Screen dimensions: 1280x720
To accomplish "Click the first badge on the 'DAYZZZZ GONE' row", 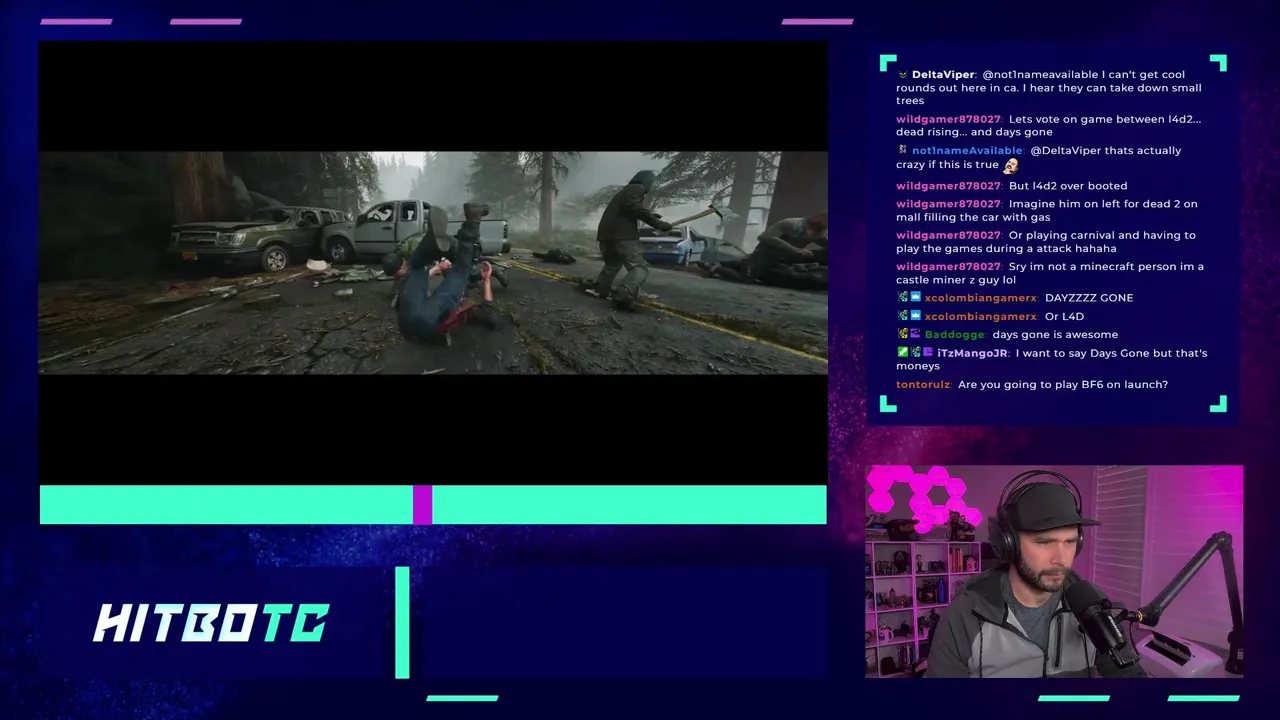I will [902, 298].
